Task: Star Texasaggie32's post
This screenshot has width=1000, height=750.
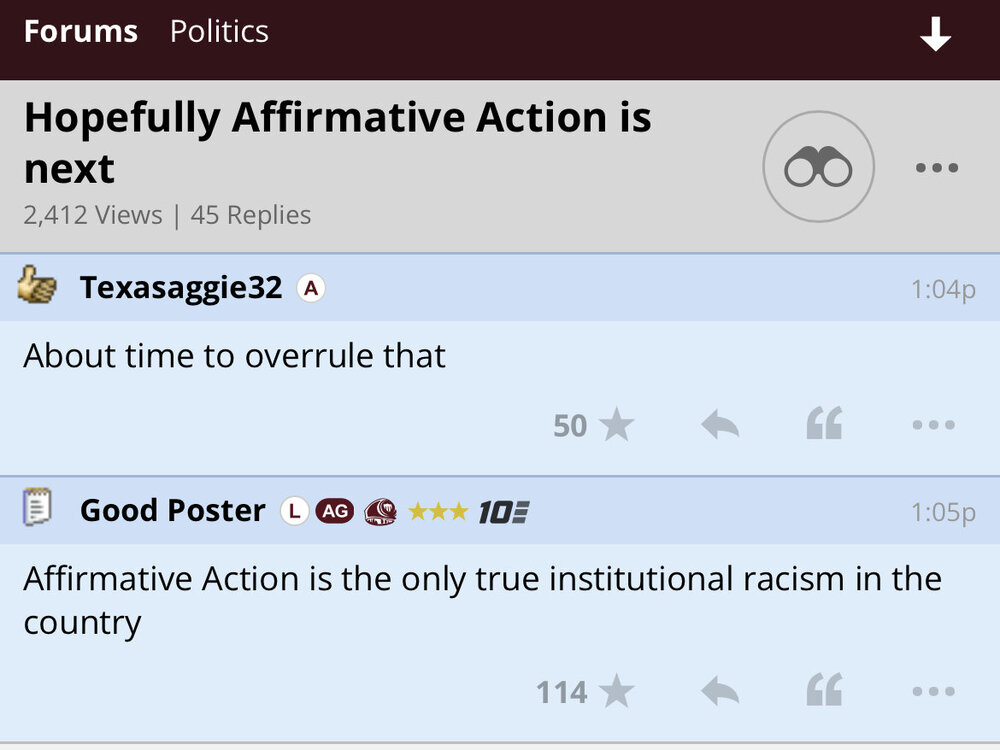Action: coord(616,425)
